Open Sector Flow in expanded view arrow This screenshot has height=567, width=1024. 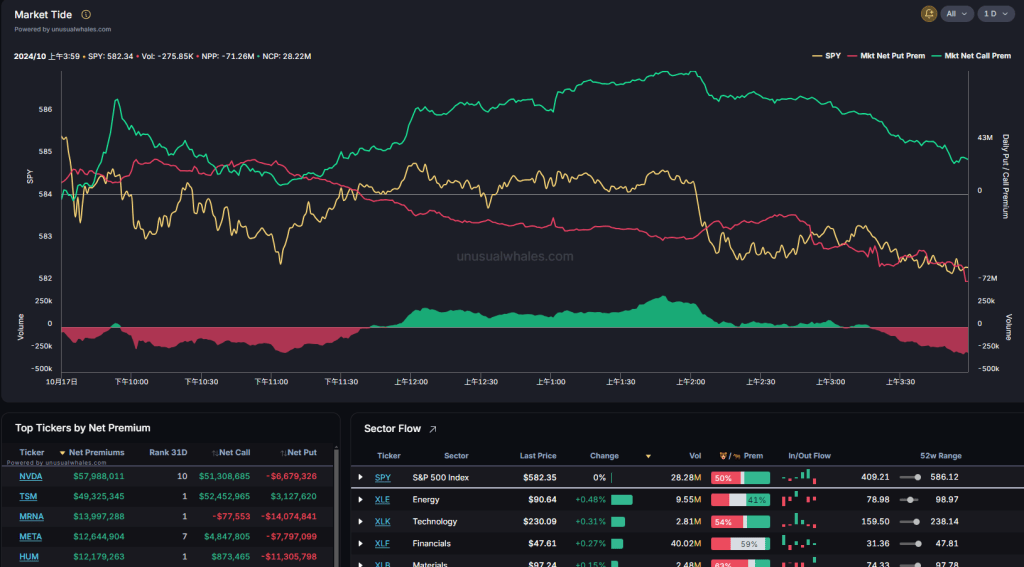click(433, 429)
